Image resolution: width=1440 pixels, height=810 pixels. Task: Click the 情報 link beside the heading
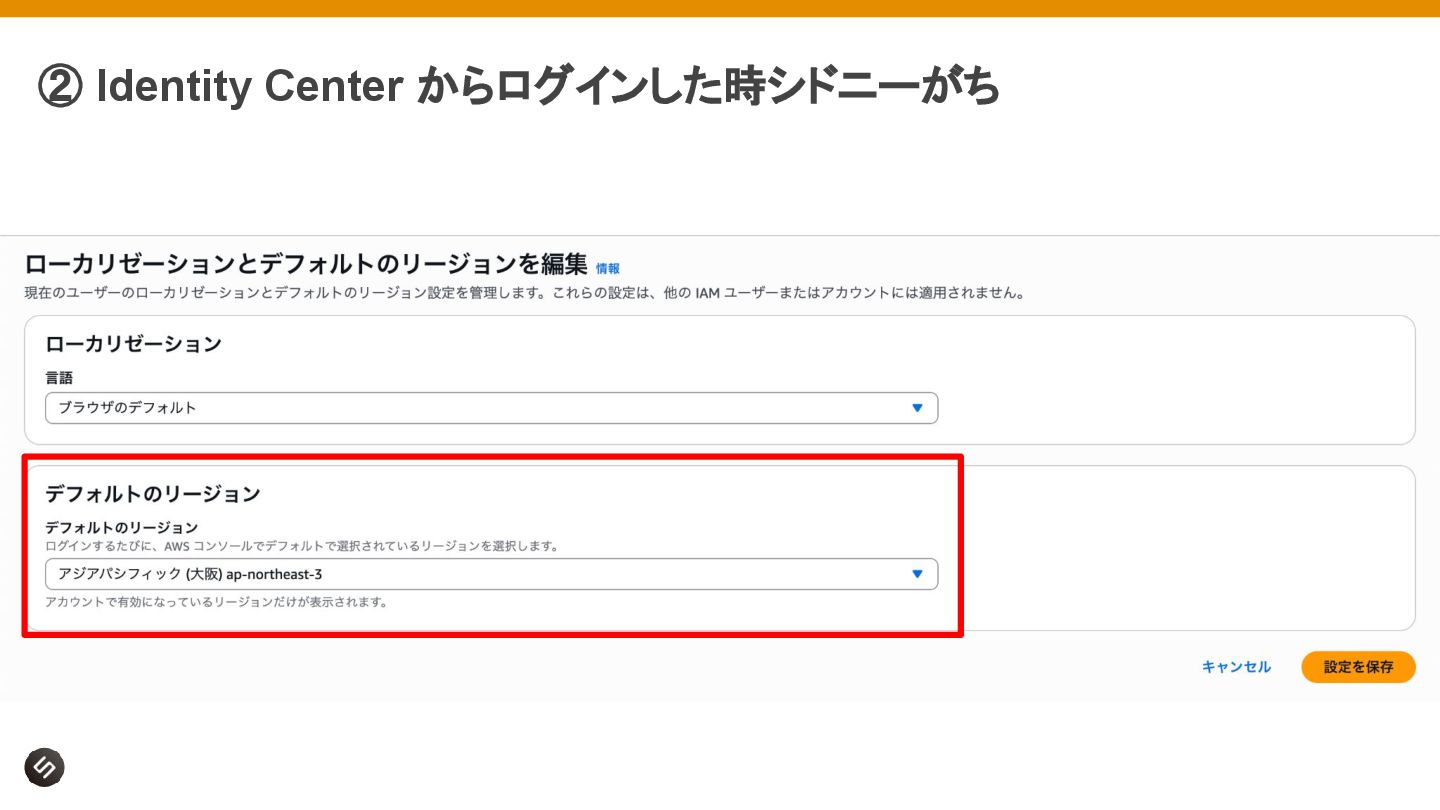tap(608, 268)
